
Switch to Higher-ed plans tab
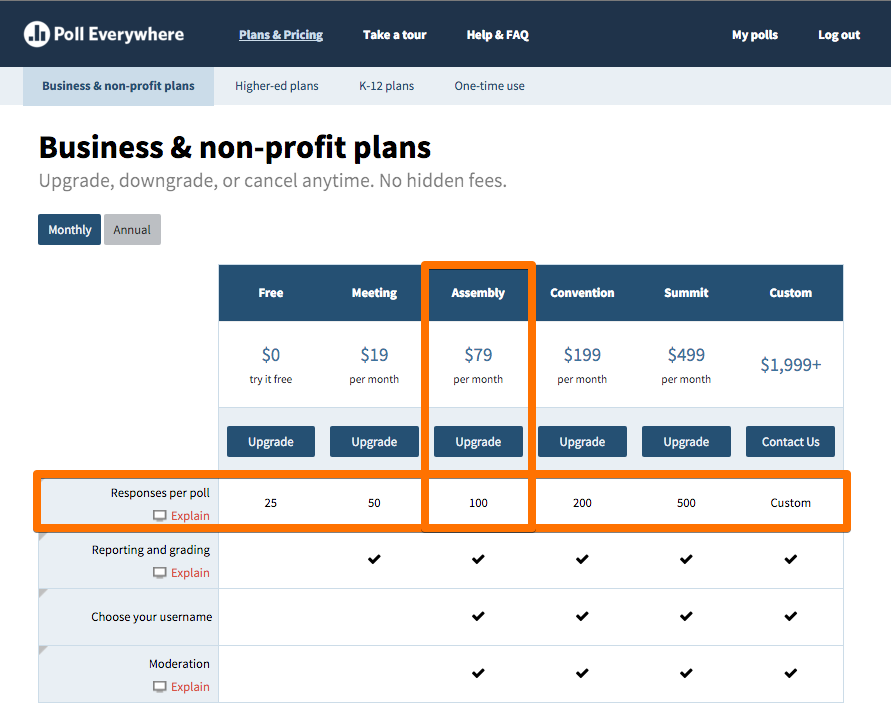[x=277, y=86]
